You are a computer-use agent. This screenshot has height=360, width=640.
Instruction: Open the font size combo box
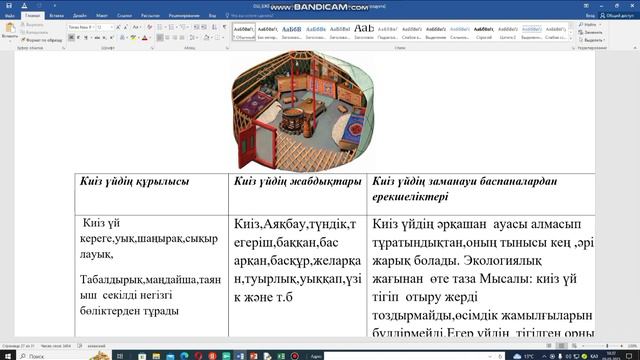(104, 27)
